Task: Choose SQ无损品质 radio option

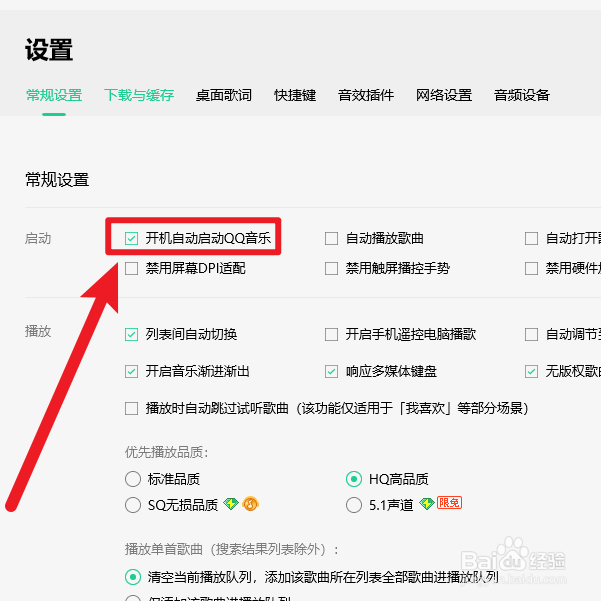Action: click(133, 505)
